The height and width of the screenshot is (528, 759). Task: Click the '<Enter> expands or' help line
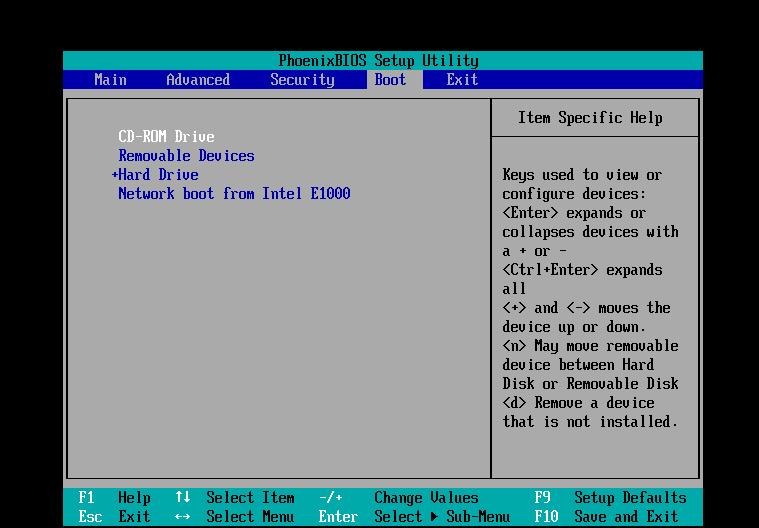(x=574, y=212)
